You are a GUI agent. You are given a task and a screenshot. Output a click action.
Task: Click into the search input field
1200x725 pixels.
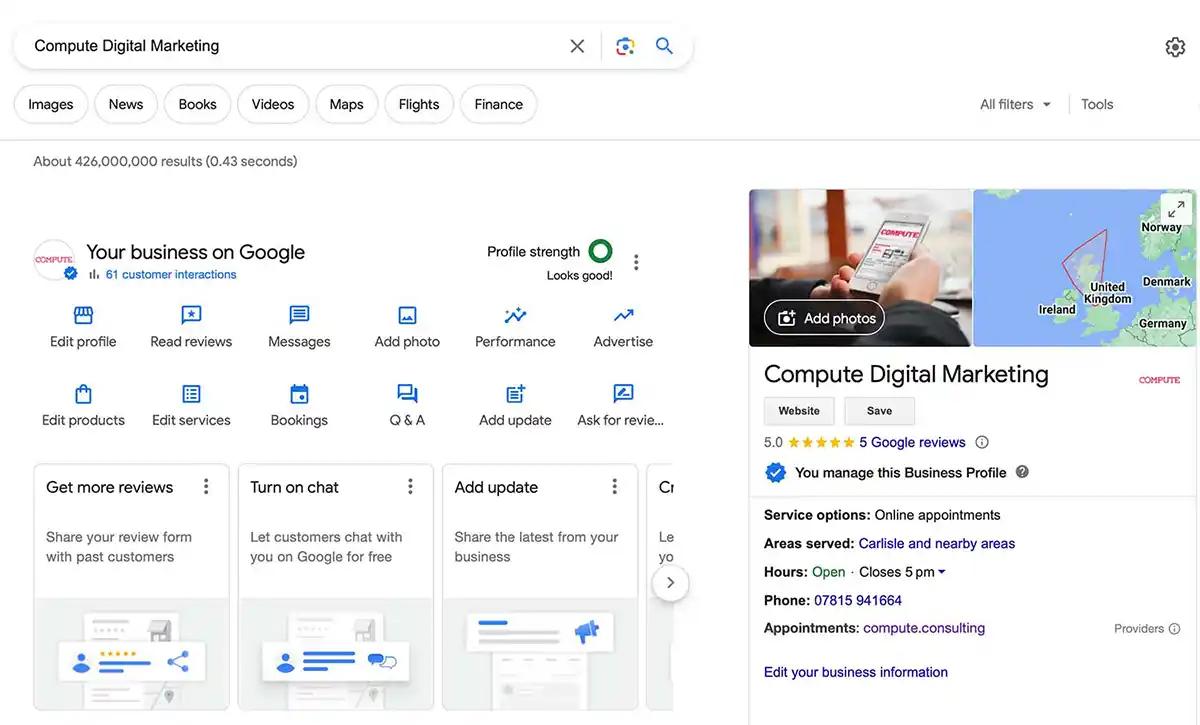pos(295,46)
